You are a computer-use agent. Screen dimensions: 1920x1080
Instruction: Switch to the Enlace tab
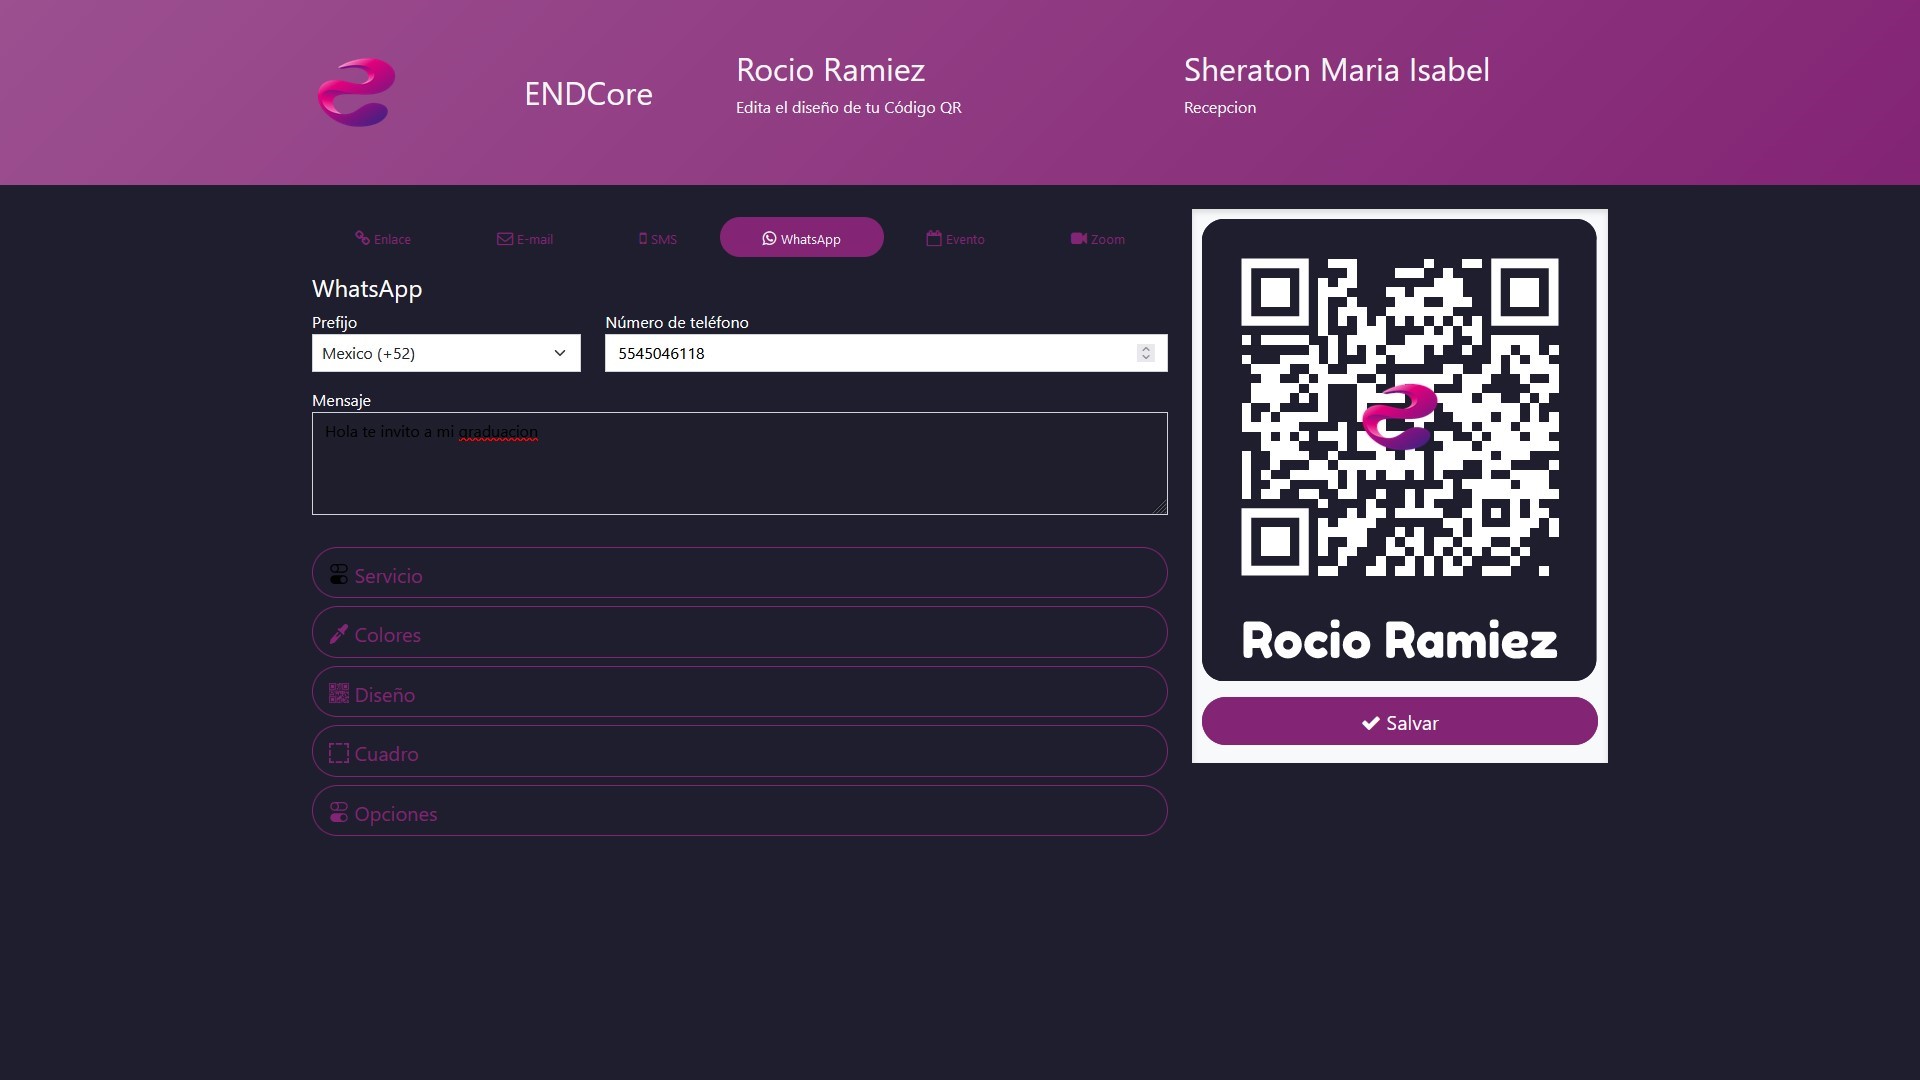click(383, 238)
